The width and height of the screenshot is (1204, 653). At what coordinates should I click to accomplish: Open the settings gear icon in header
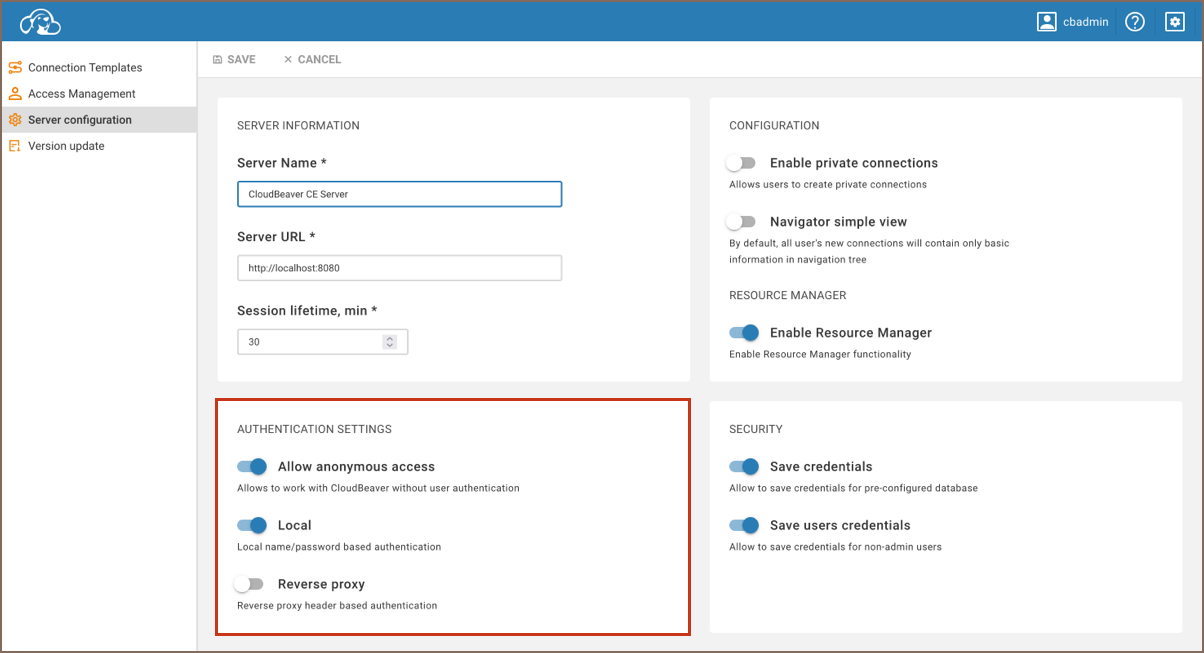pyautogui.click(x=1174, y=22)
